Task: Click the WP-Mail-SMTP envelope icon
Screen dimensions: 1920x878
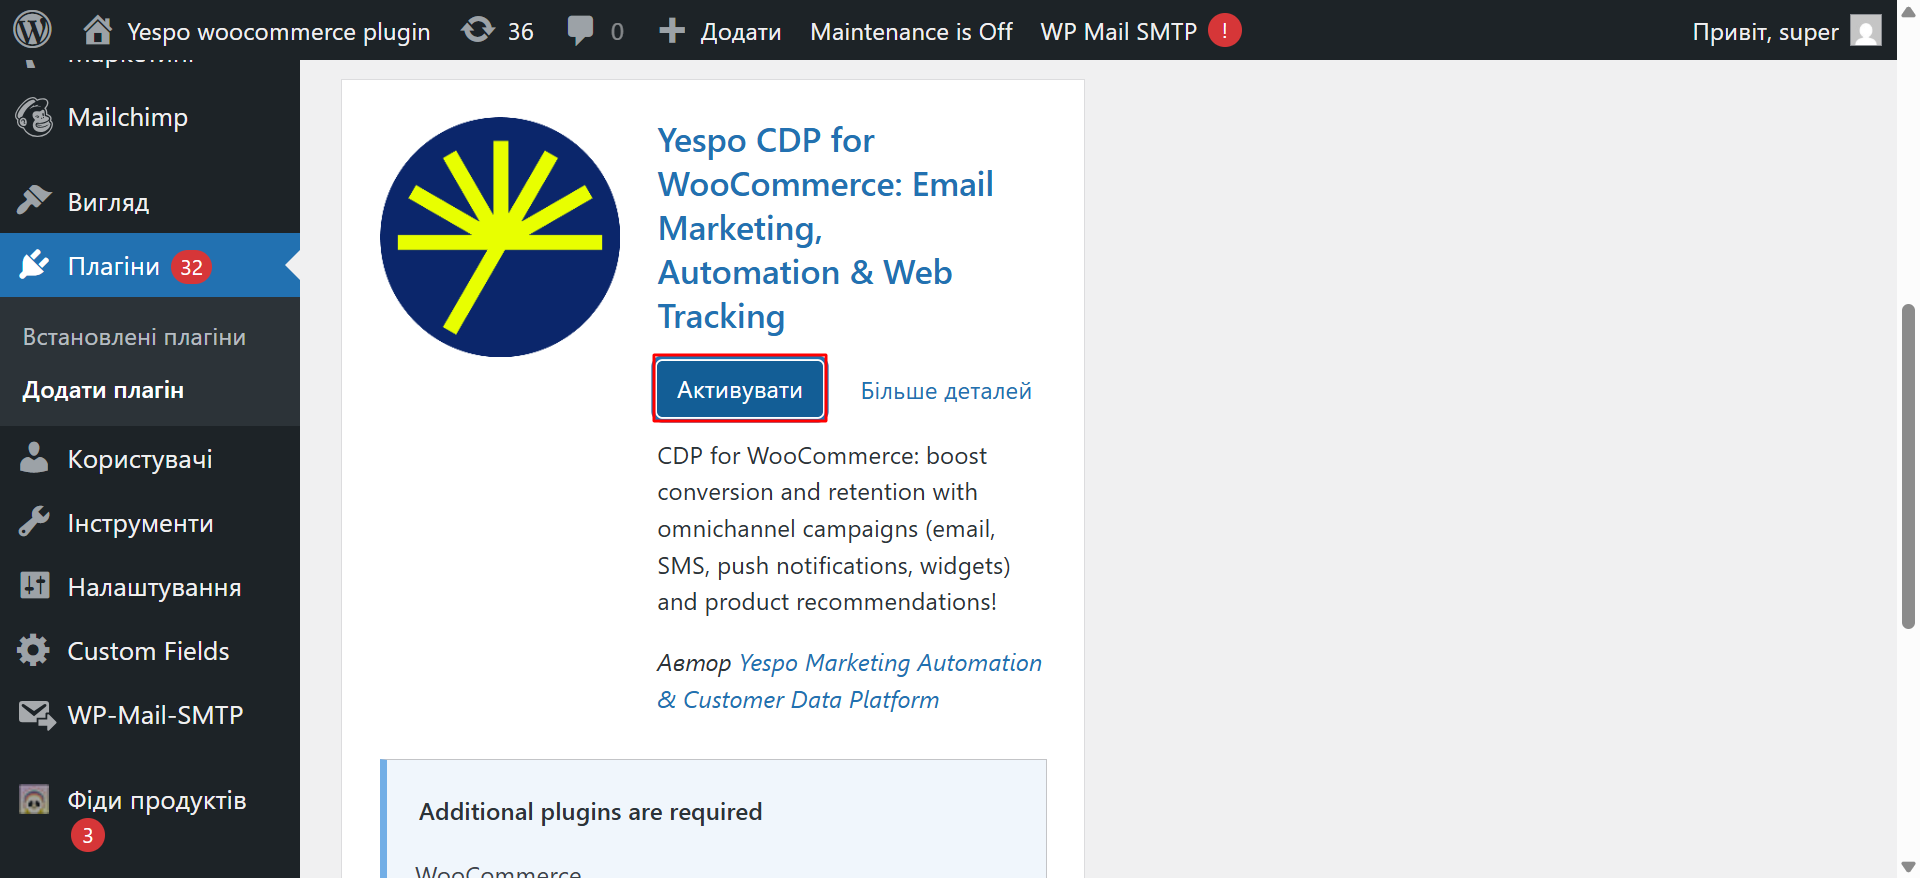Action: click(36, 715)
